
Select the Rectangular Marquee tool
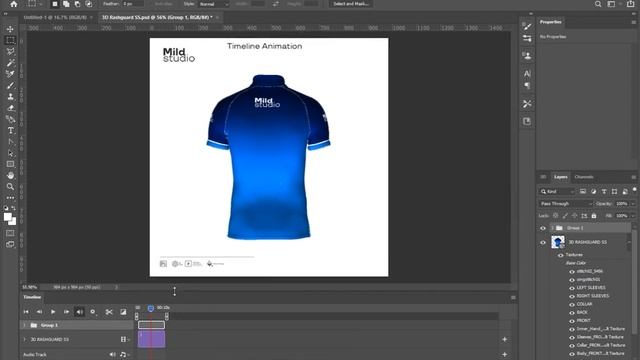(10, 40)
